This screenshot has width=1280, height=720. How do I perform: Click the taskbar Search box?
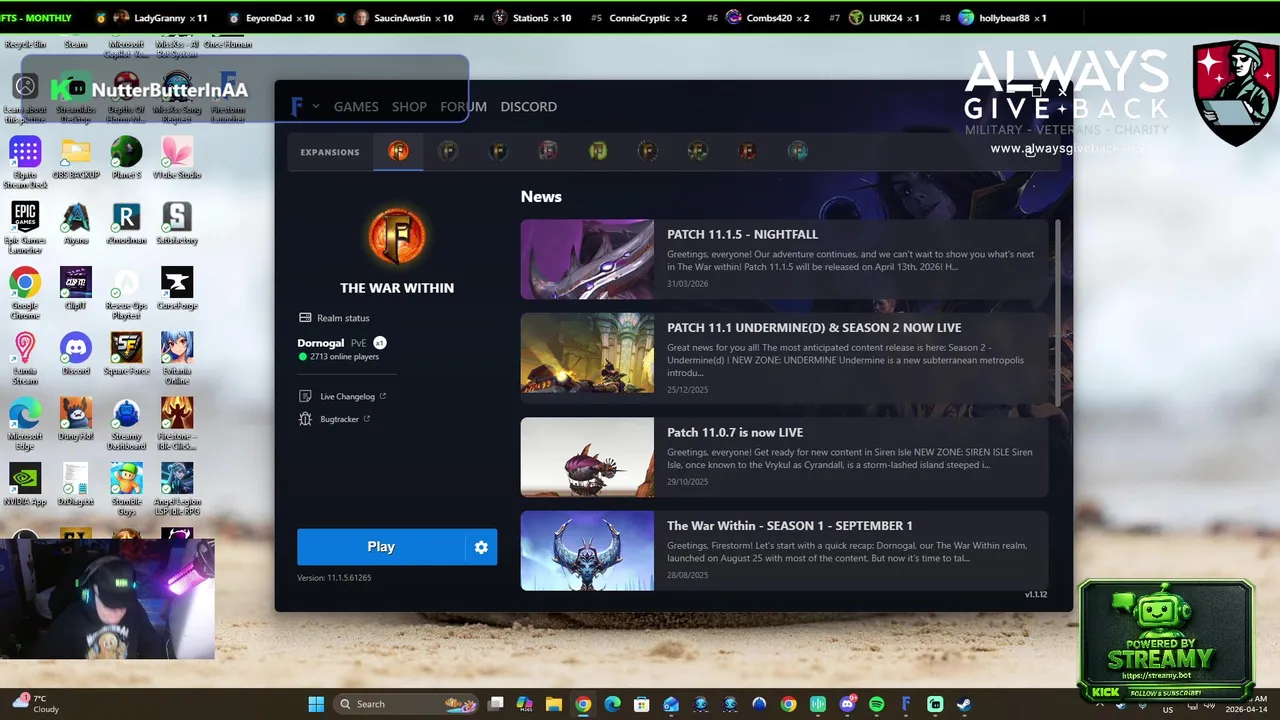tap(406, 704)
